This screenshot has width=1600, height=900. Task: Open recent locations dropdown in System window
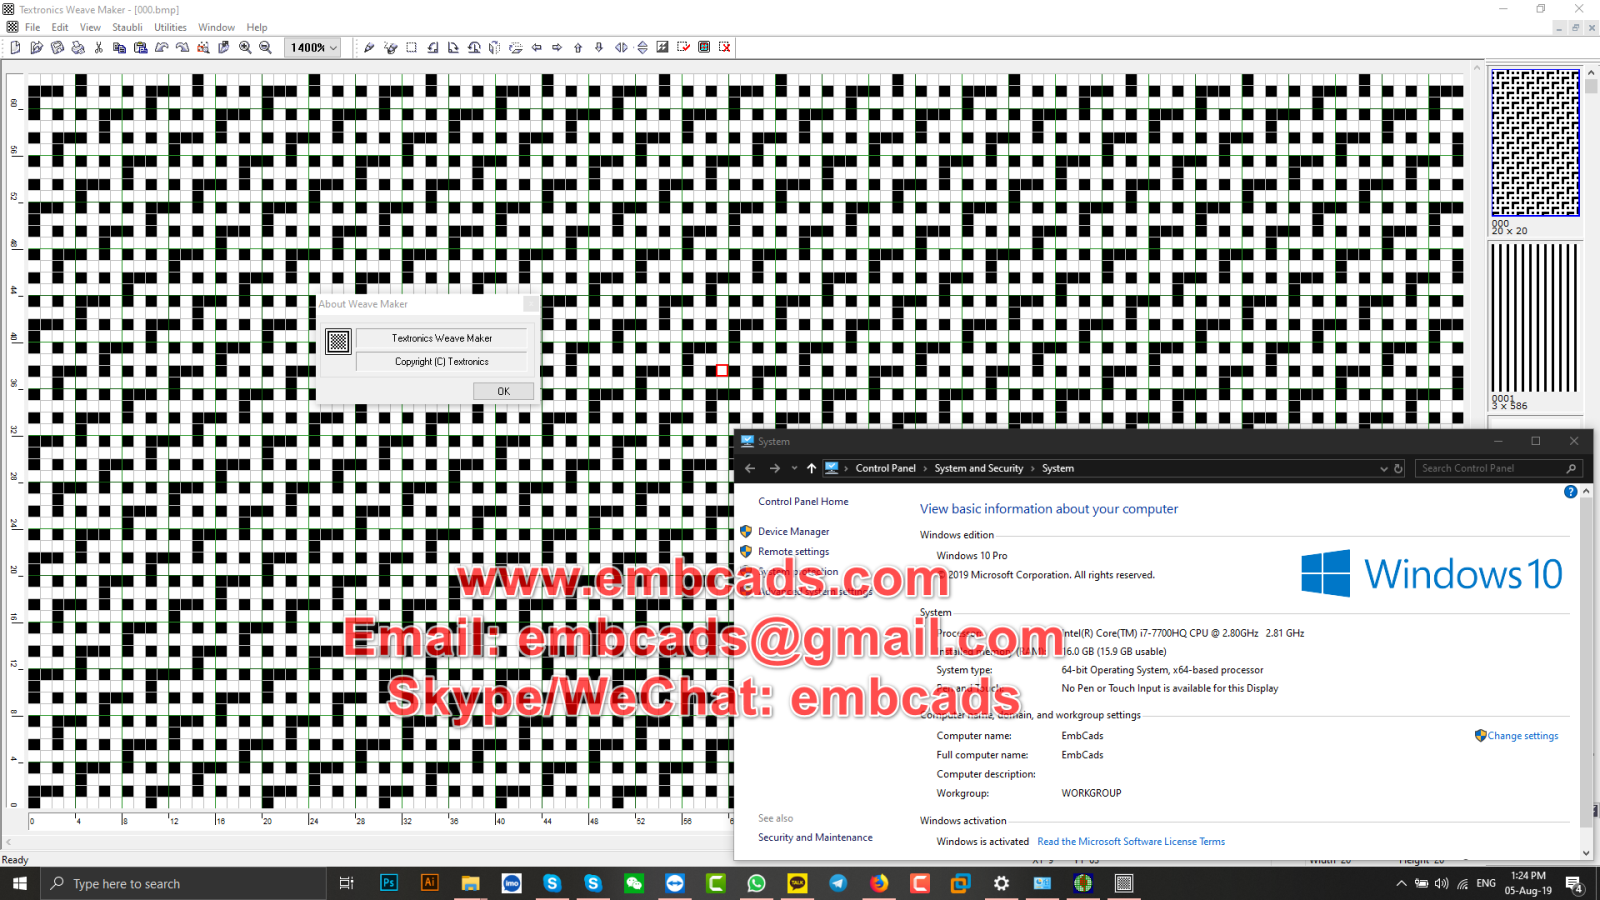coord(794,468)
